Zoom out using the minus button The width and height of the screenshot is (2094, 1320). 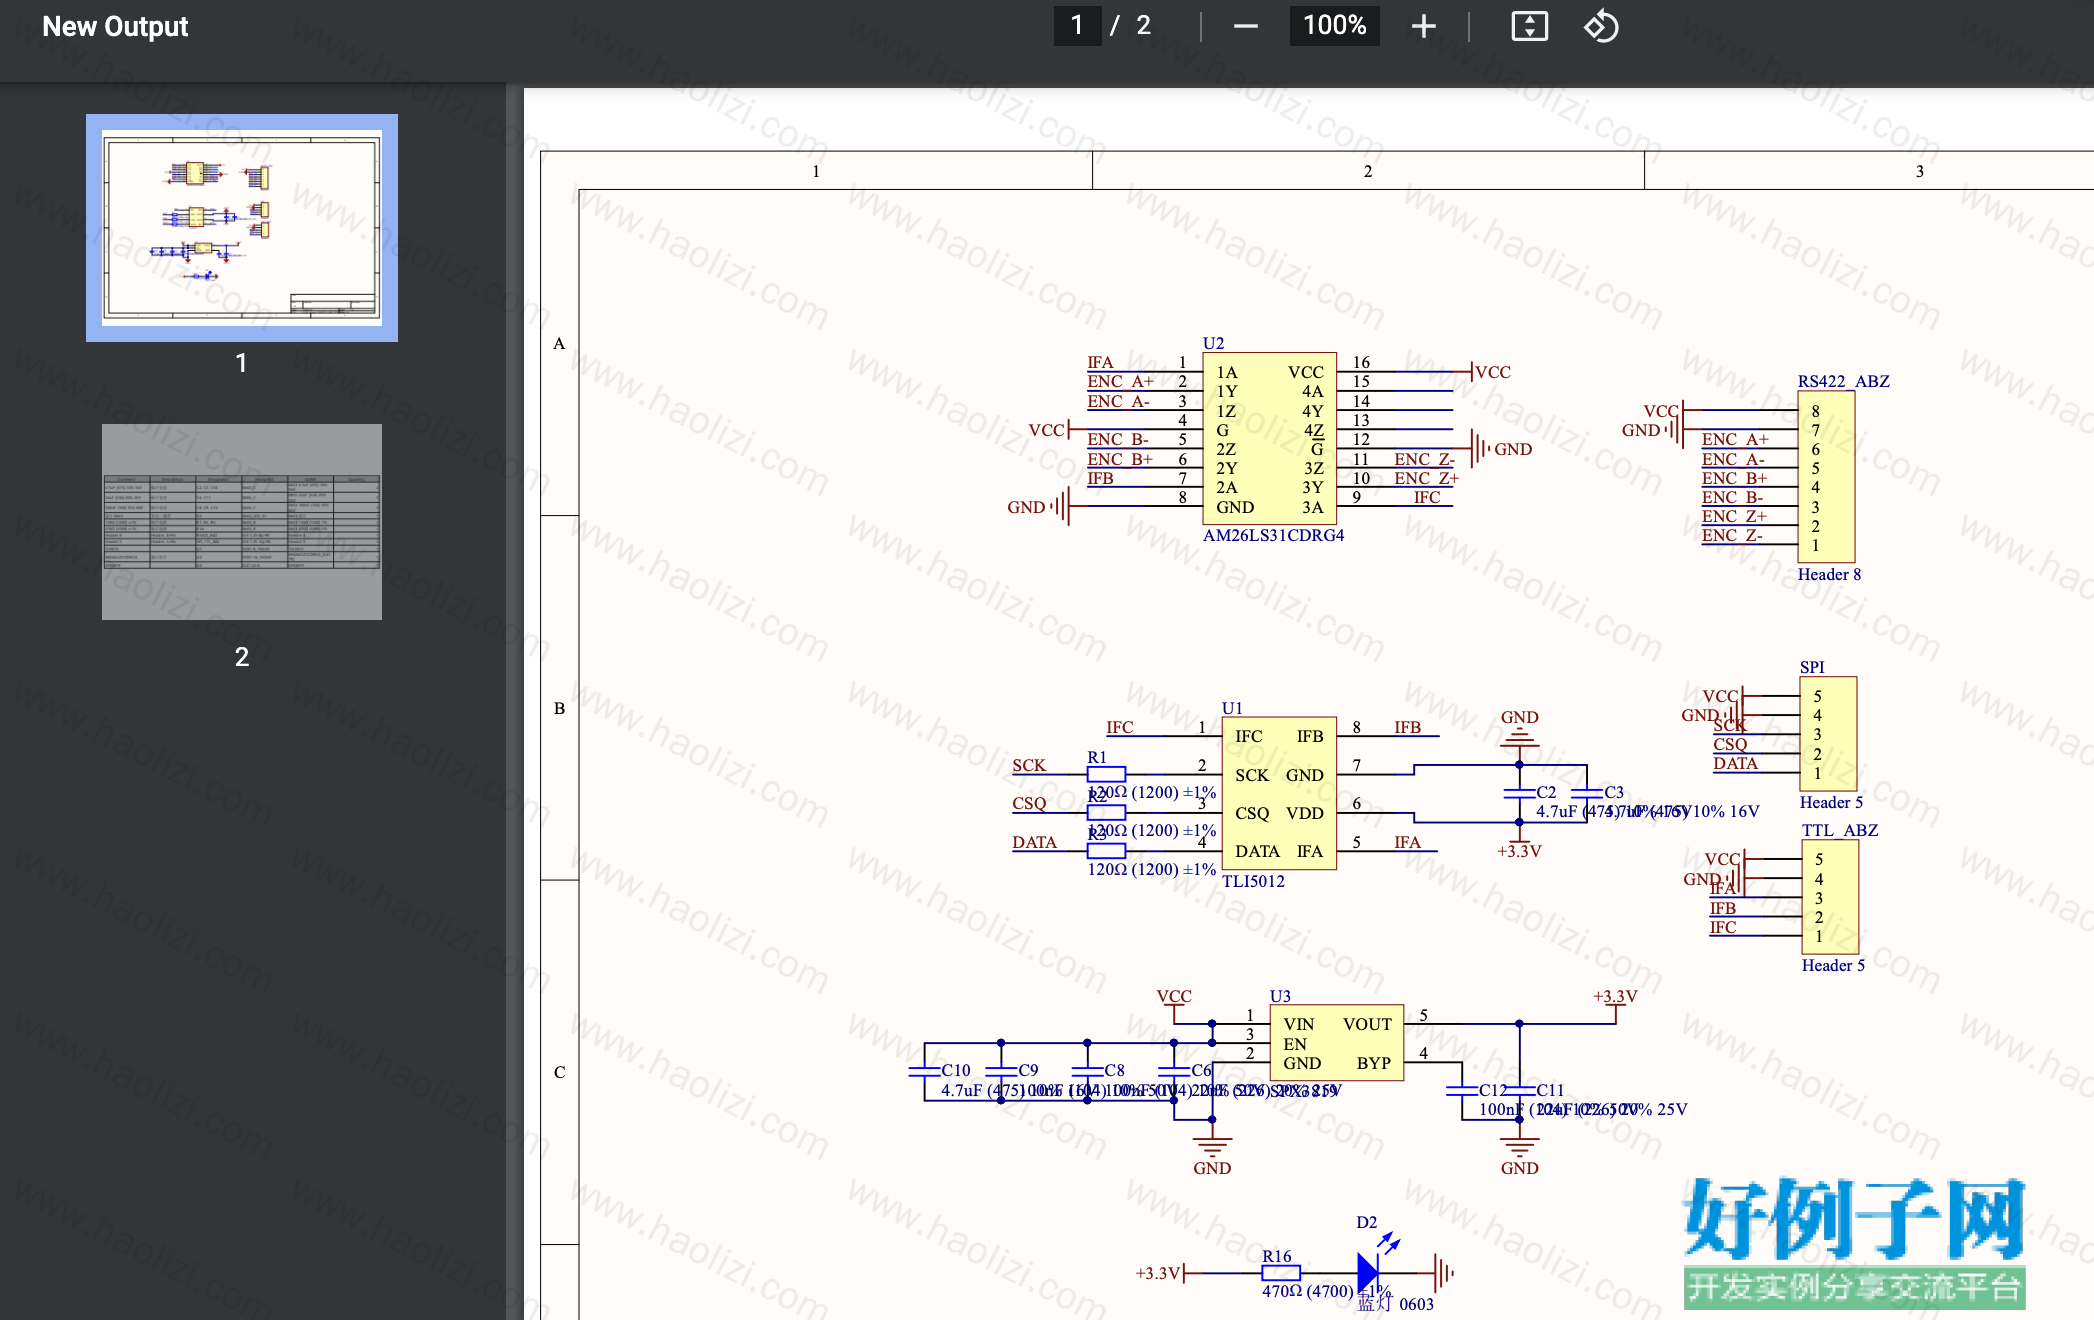[x=1245, y=26]
